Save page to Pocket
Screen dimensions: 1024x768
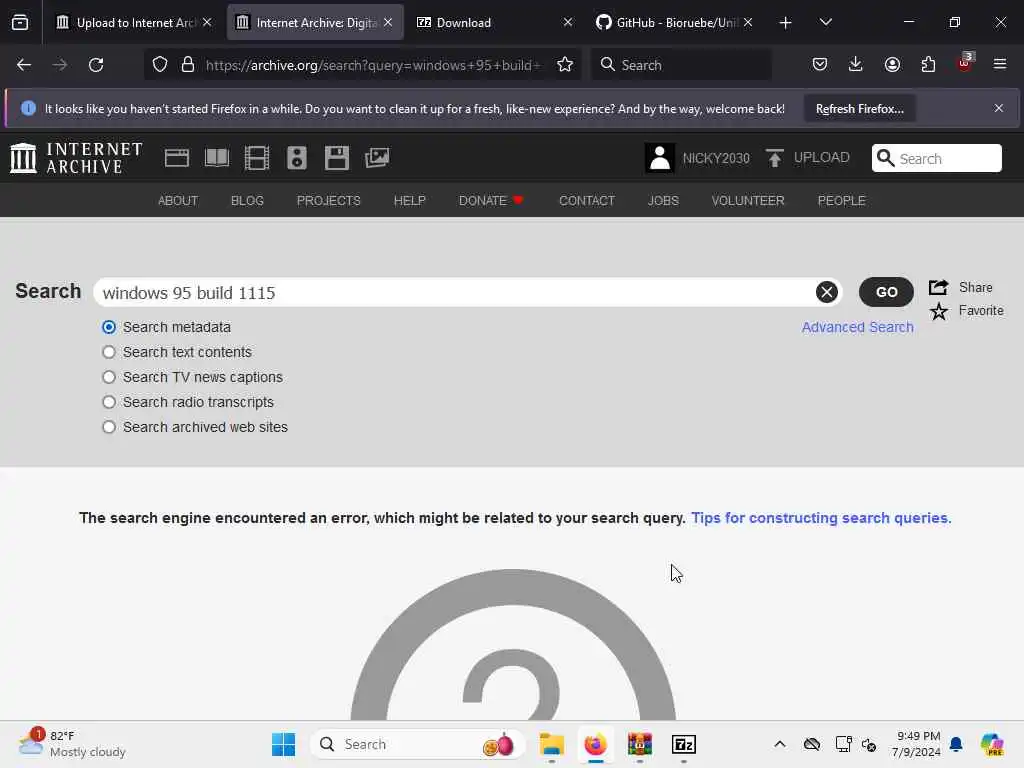(820, 65)
